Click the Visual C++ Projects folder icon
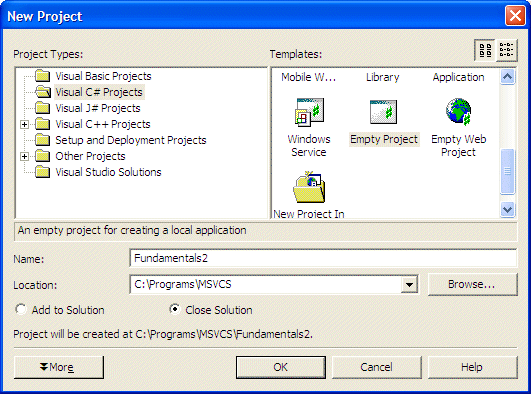 [x=43, y=124]
